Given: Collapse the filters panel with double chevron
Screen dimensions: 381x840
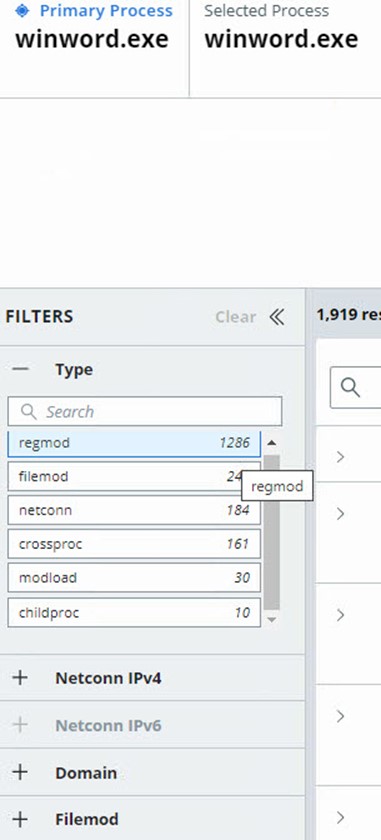Looking at the screenshot, I should coord(277,317).
